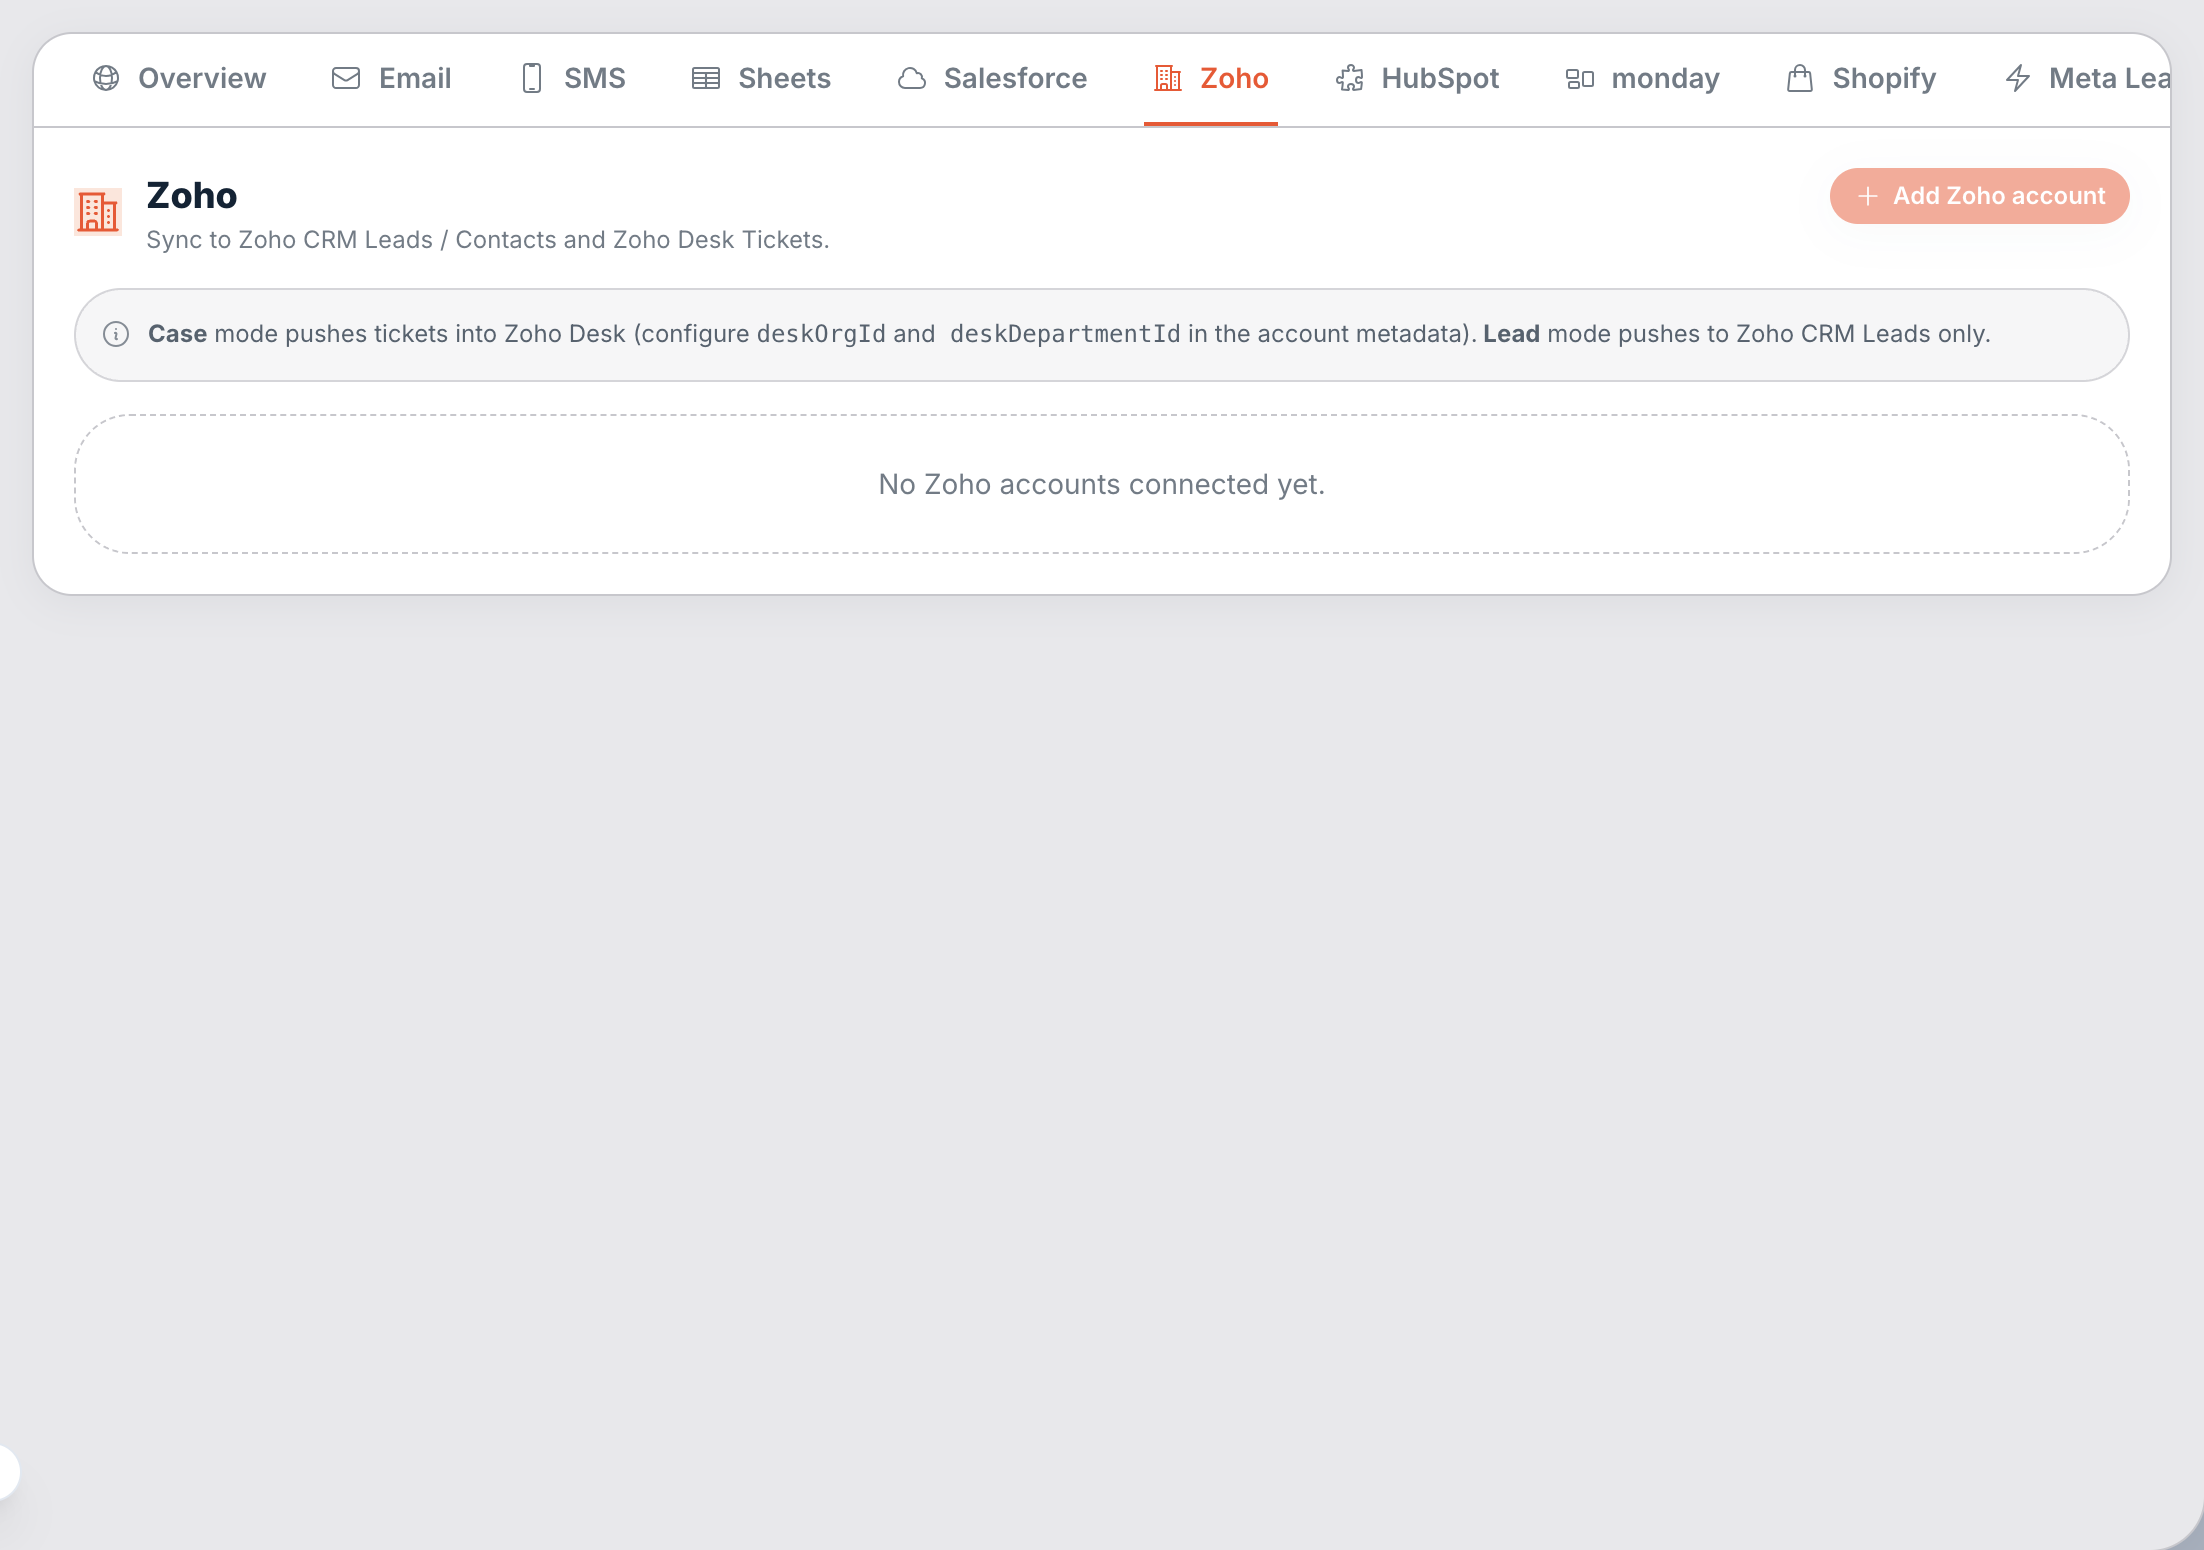
Task: Switch to the Email tab
Action: tap(391, 78)
